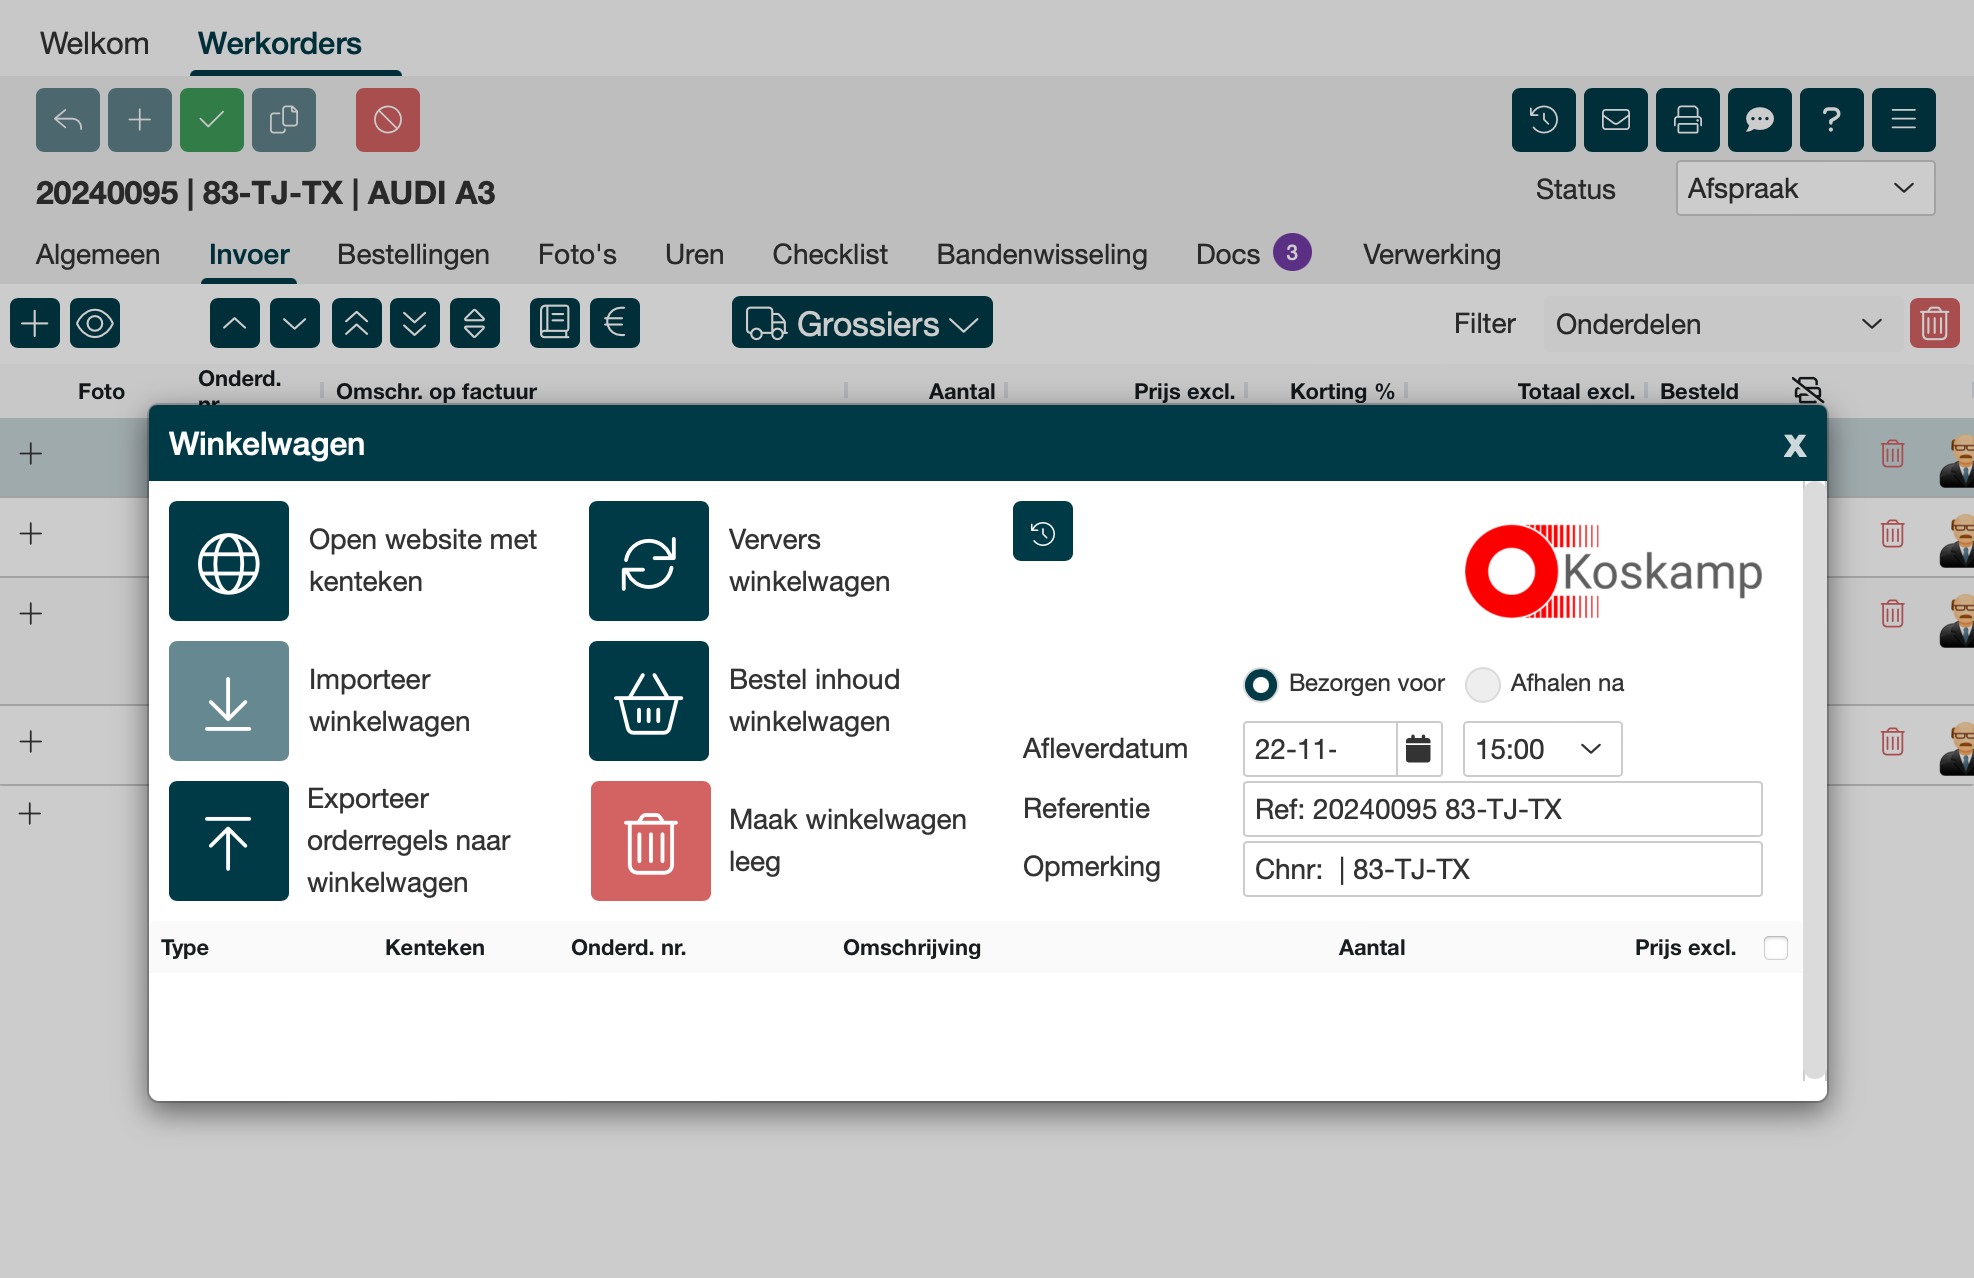The width and height of the screenshot is (1974, 1278).
Task: Open the calendar picker for Afleverdatum
Action: [x=1418, y=749]
